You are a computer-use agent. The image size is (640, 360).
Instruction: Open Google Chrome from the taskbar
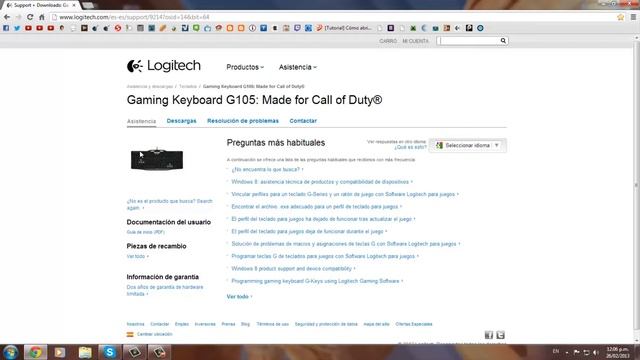(36, 352)
